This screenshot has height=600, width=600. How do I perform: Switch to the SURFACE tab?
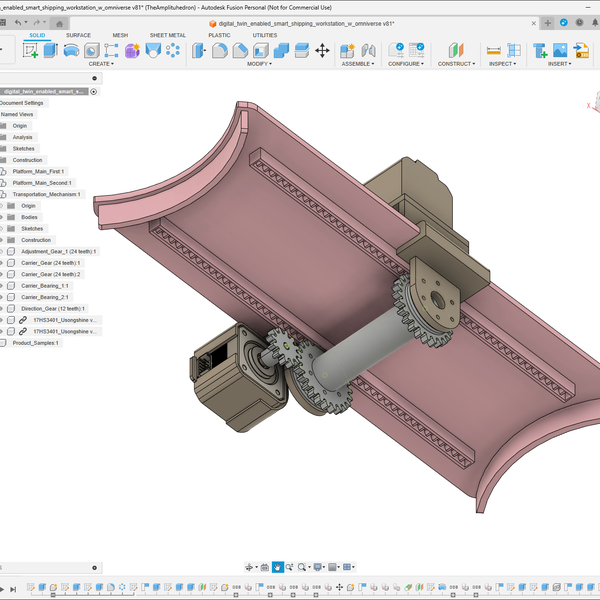tap(78, 35)
